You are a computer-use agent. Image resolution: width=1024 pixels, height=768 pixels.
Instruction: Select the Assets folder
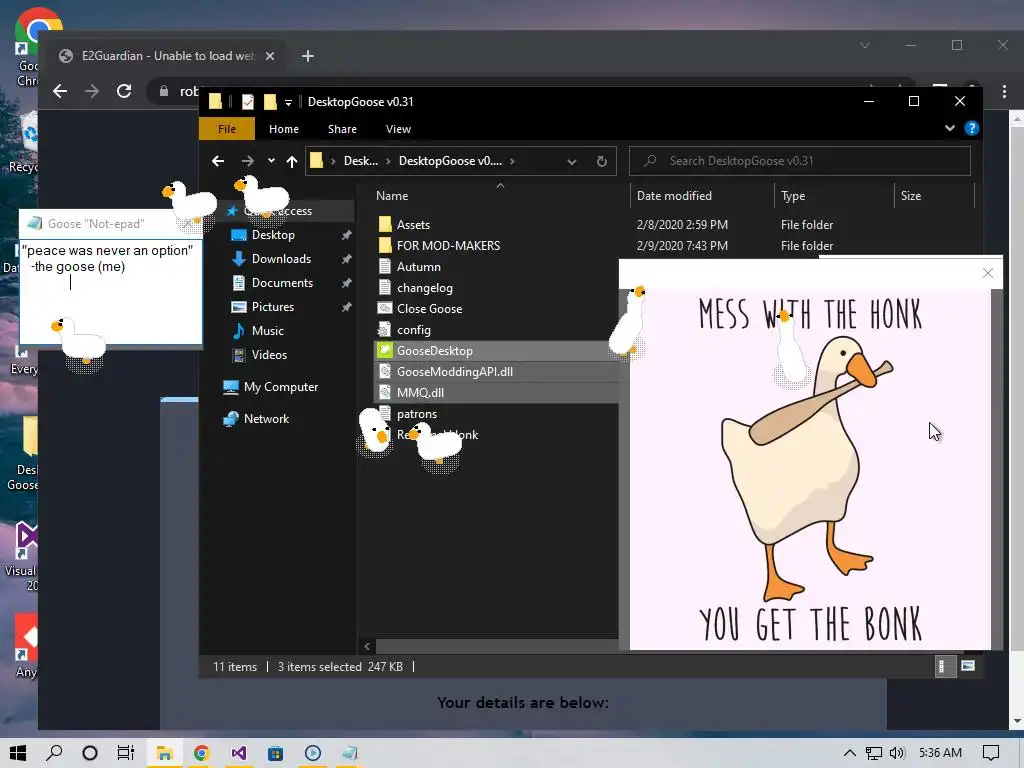tap(413, 225)
